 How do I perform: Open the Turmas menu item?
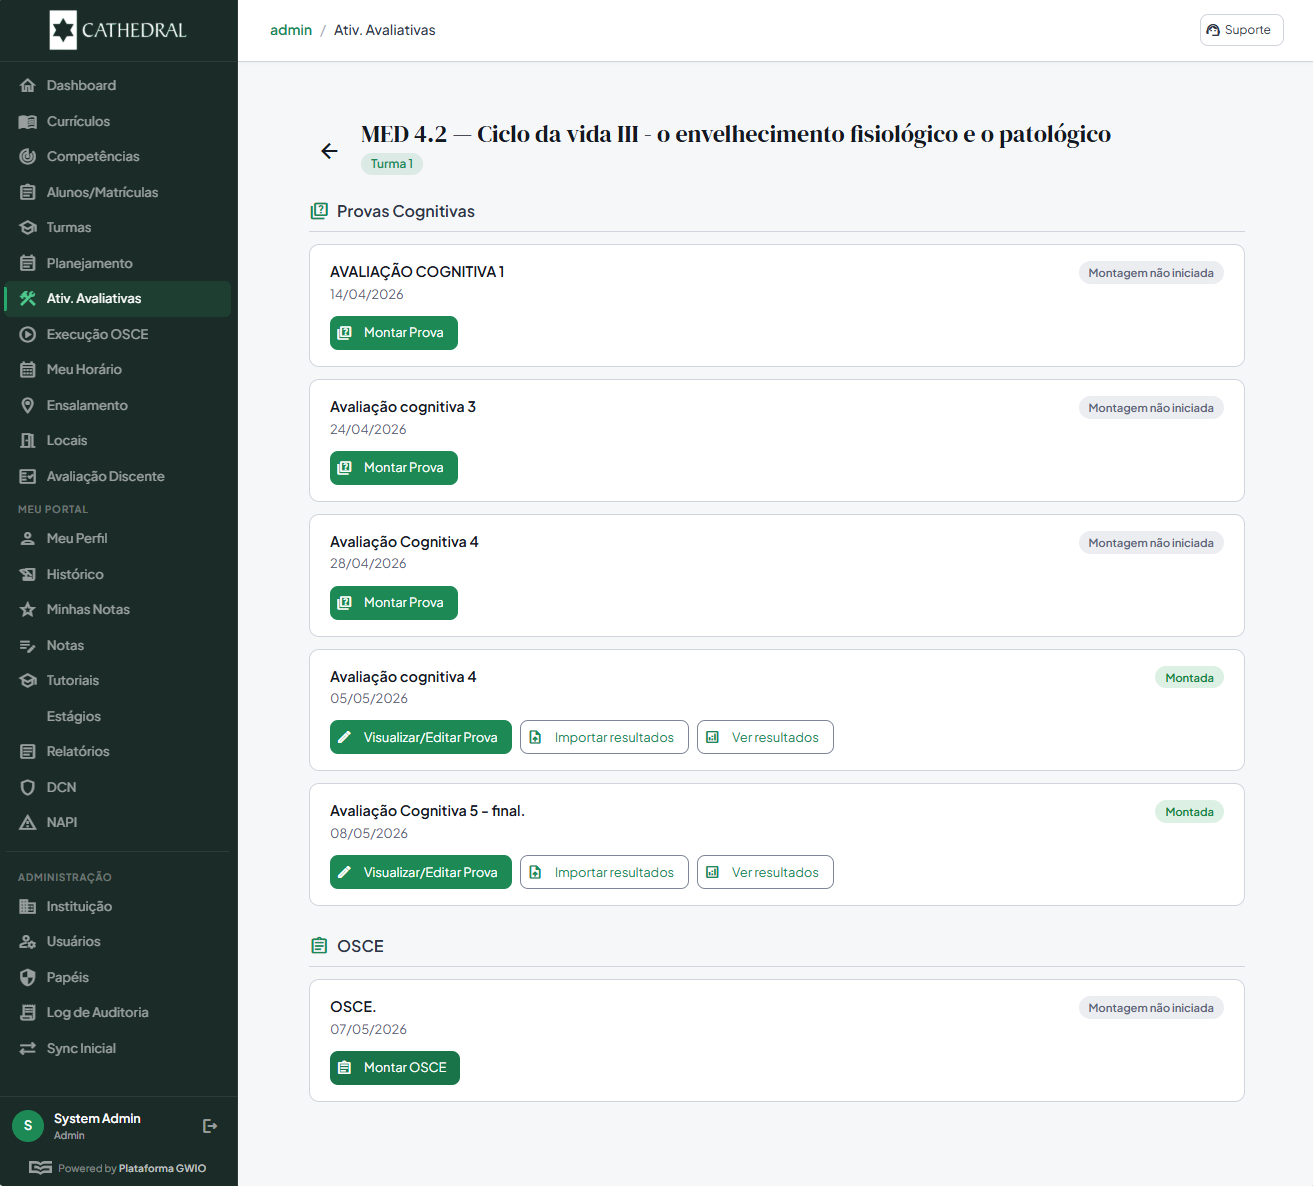pos(118,228)
